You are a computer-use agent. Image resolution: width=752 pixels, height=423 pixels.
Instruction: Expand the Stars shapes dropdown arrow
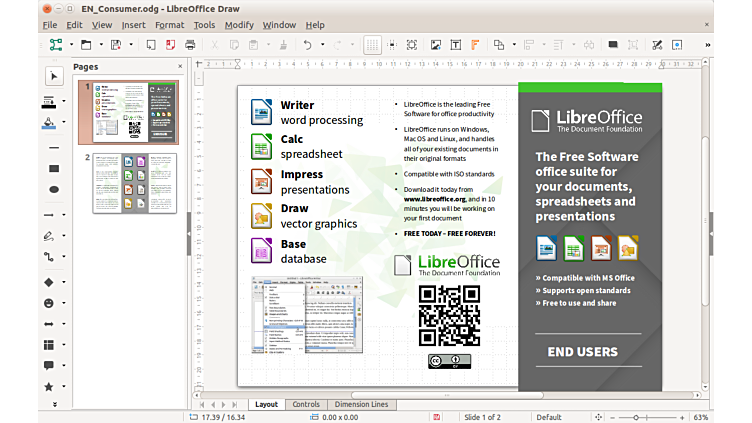coord(65,387)
